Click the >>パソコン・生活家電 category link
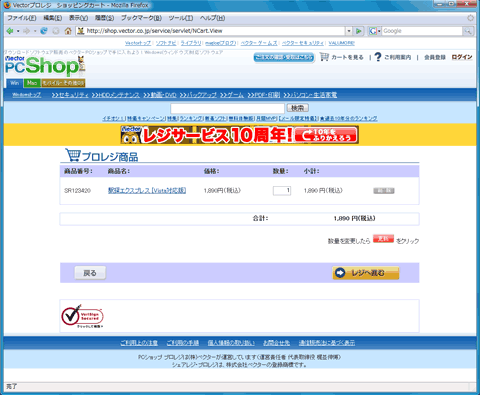480x395 pixels. coord(310,95)
